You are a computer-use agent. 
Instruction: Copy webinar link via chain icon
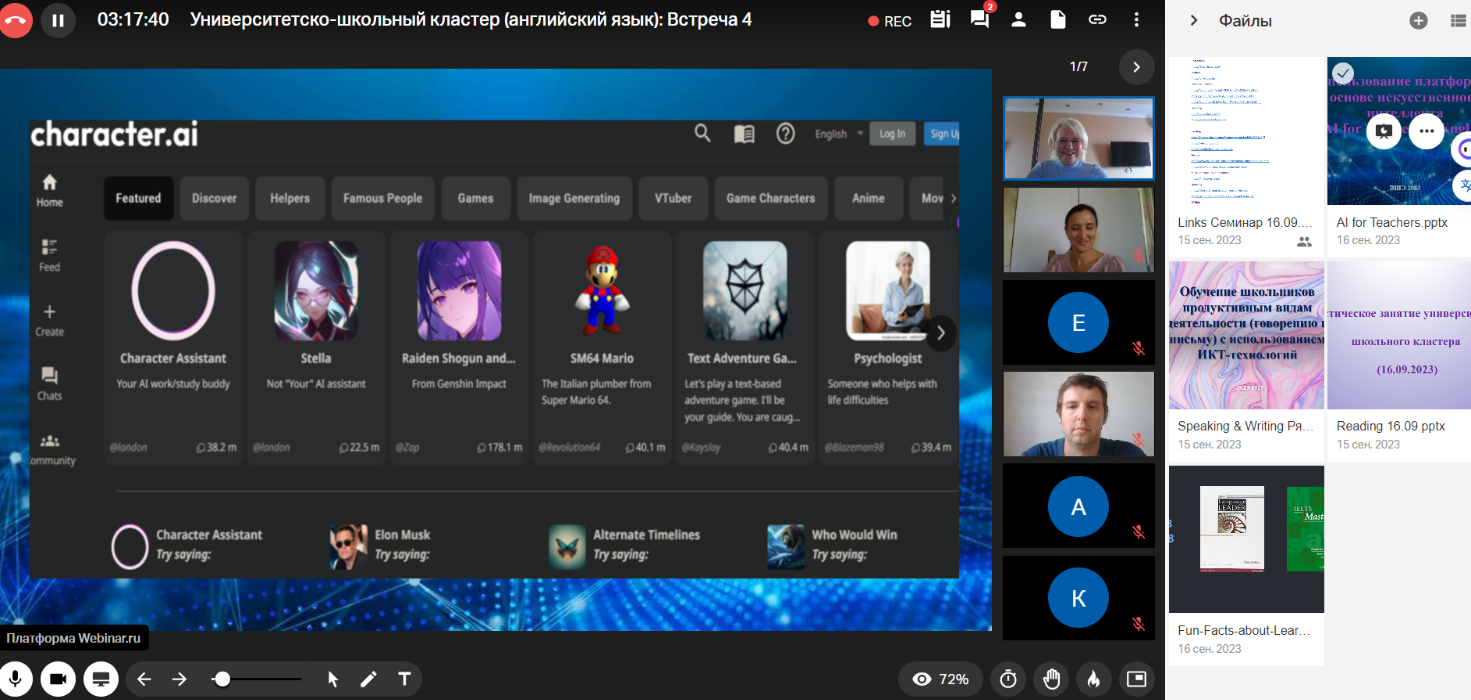click(x=1097, y=20)
